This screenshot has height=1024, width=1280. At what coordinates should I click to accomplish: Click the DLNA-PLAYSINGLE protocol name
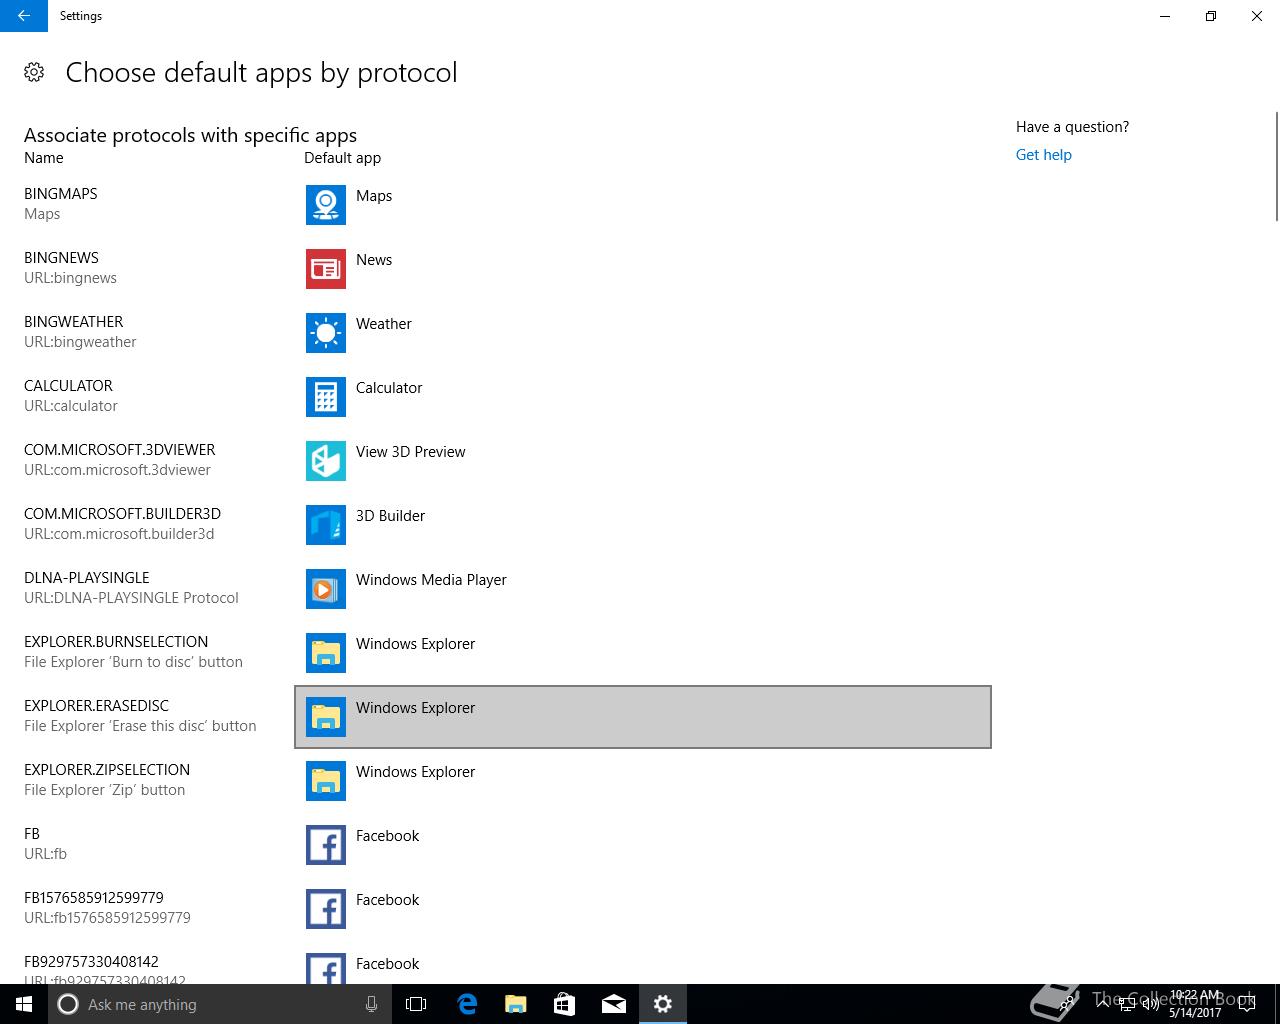(87, 578)
